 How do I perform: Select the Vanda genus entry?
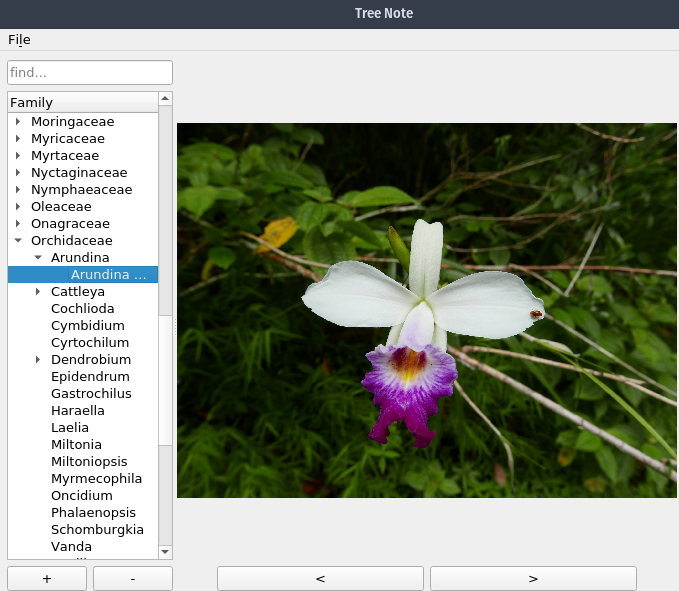pyautogui.click(x=71, y=547)
